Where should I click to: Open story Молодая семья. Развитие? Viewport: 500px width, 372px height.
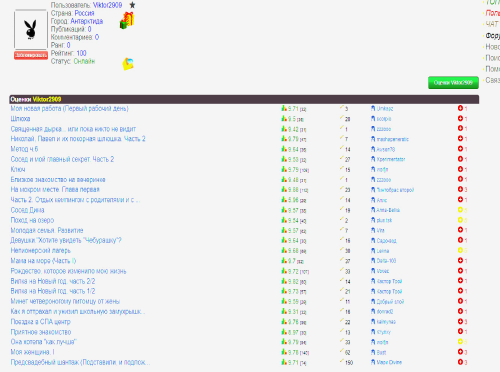(x=47, y=230)
